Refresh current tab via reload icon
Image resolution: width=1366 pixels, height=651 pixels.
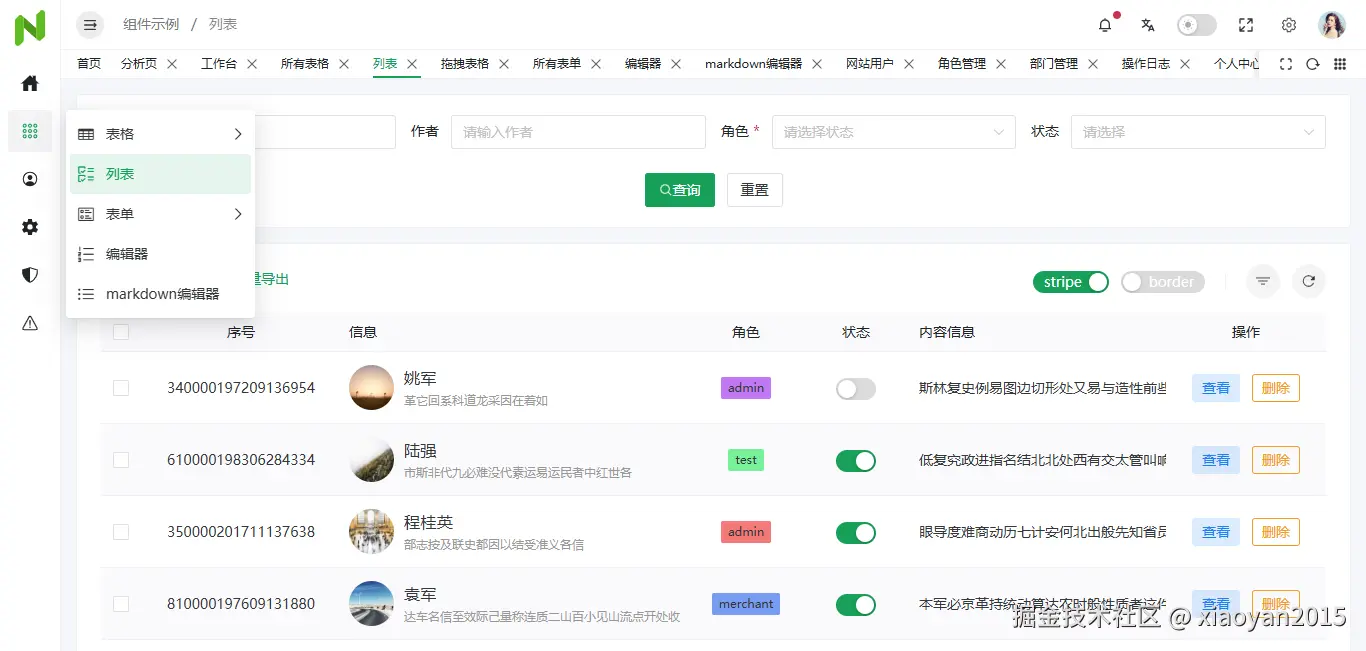pyautogui.click(x=1313, y=63)
